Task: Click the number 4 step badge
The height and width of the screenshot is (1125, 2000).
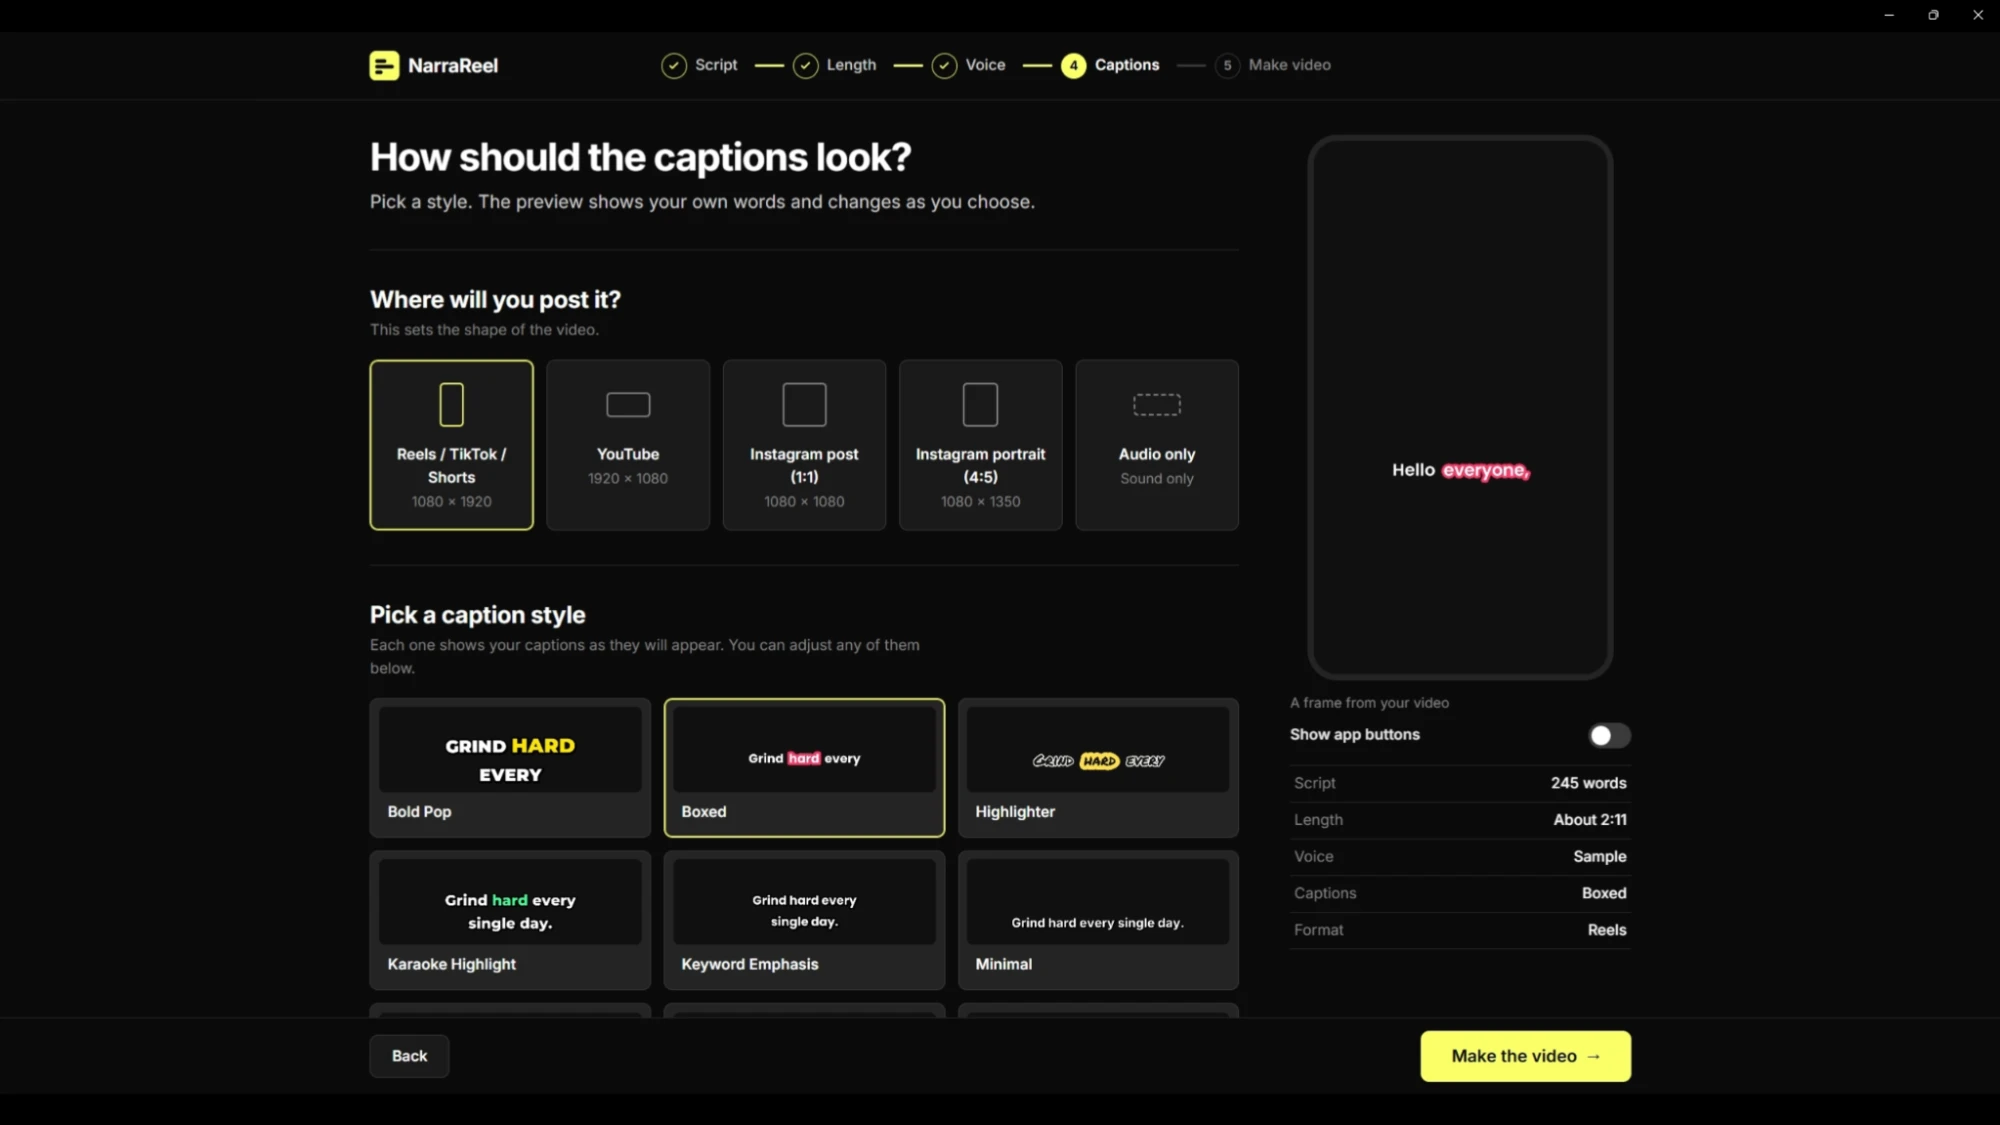Action: (1073, 65)
